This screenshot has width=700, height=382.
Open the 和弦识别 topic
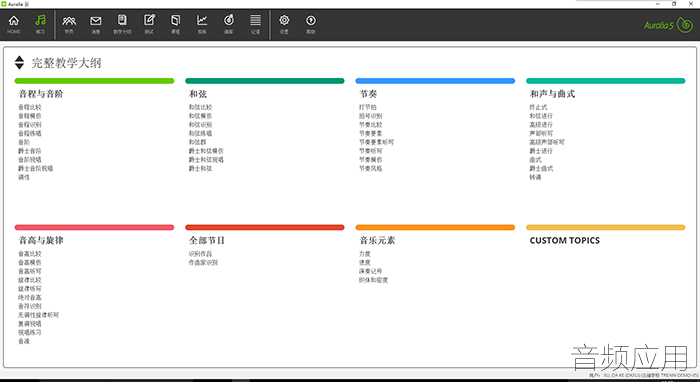click(200, 125)
